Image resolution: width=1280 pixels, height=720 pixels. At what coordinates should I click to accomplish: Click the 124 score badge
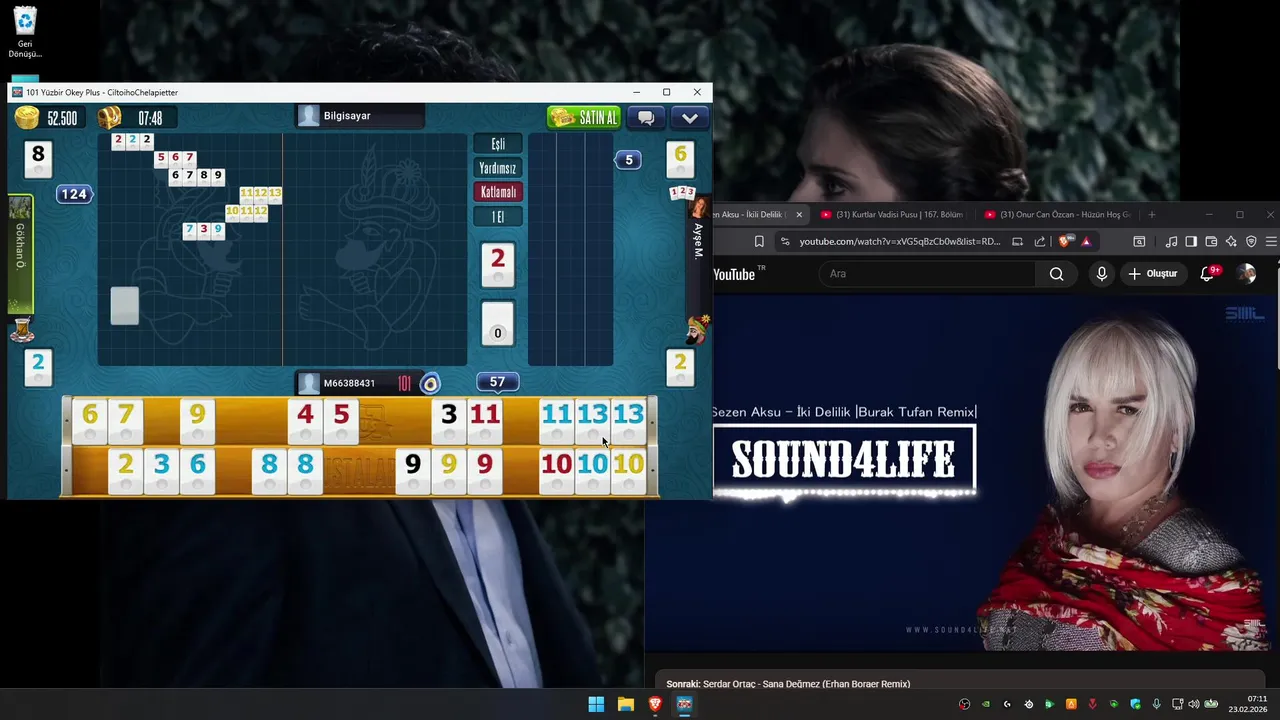74,194
